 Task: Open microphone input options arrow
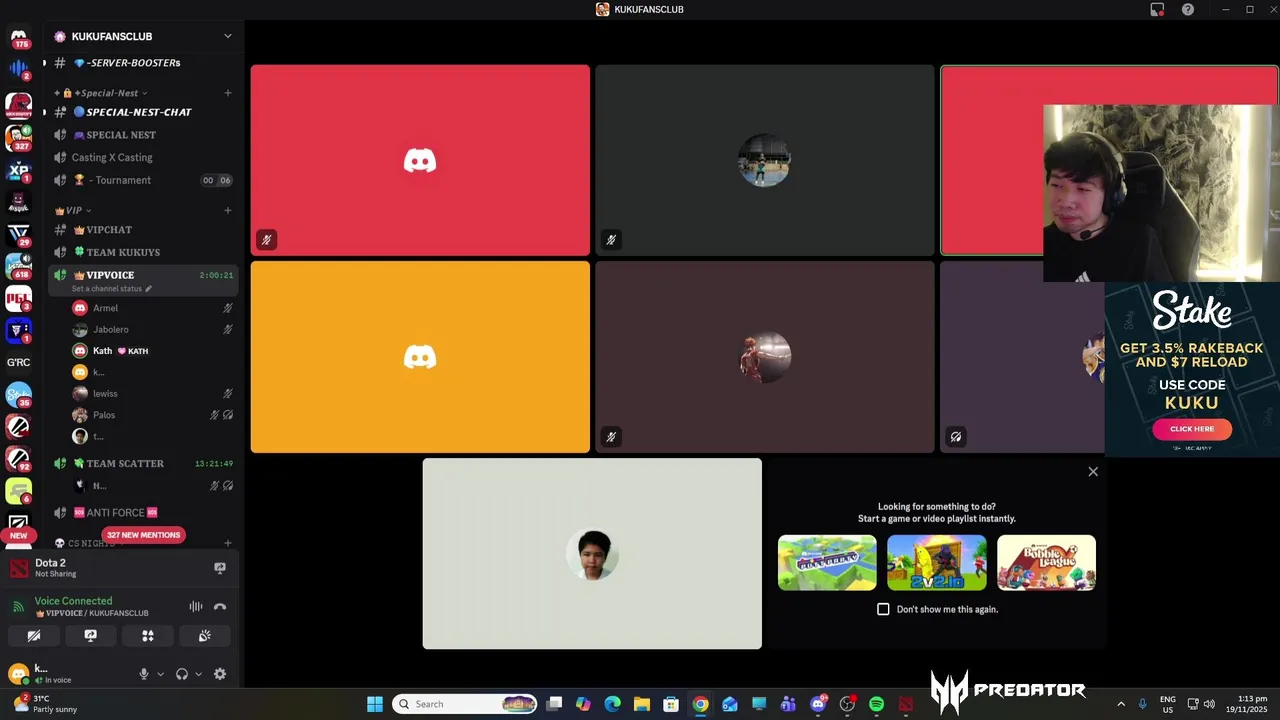point(160,674)
